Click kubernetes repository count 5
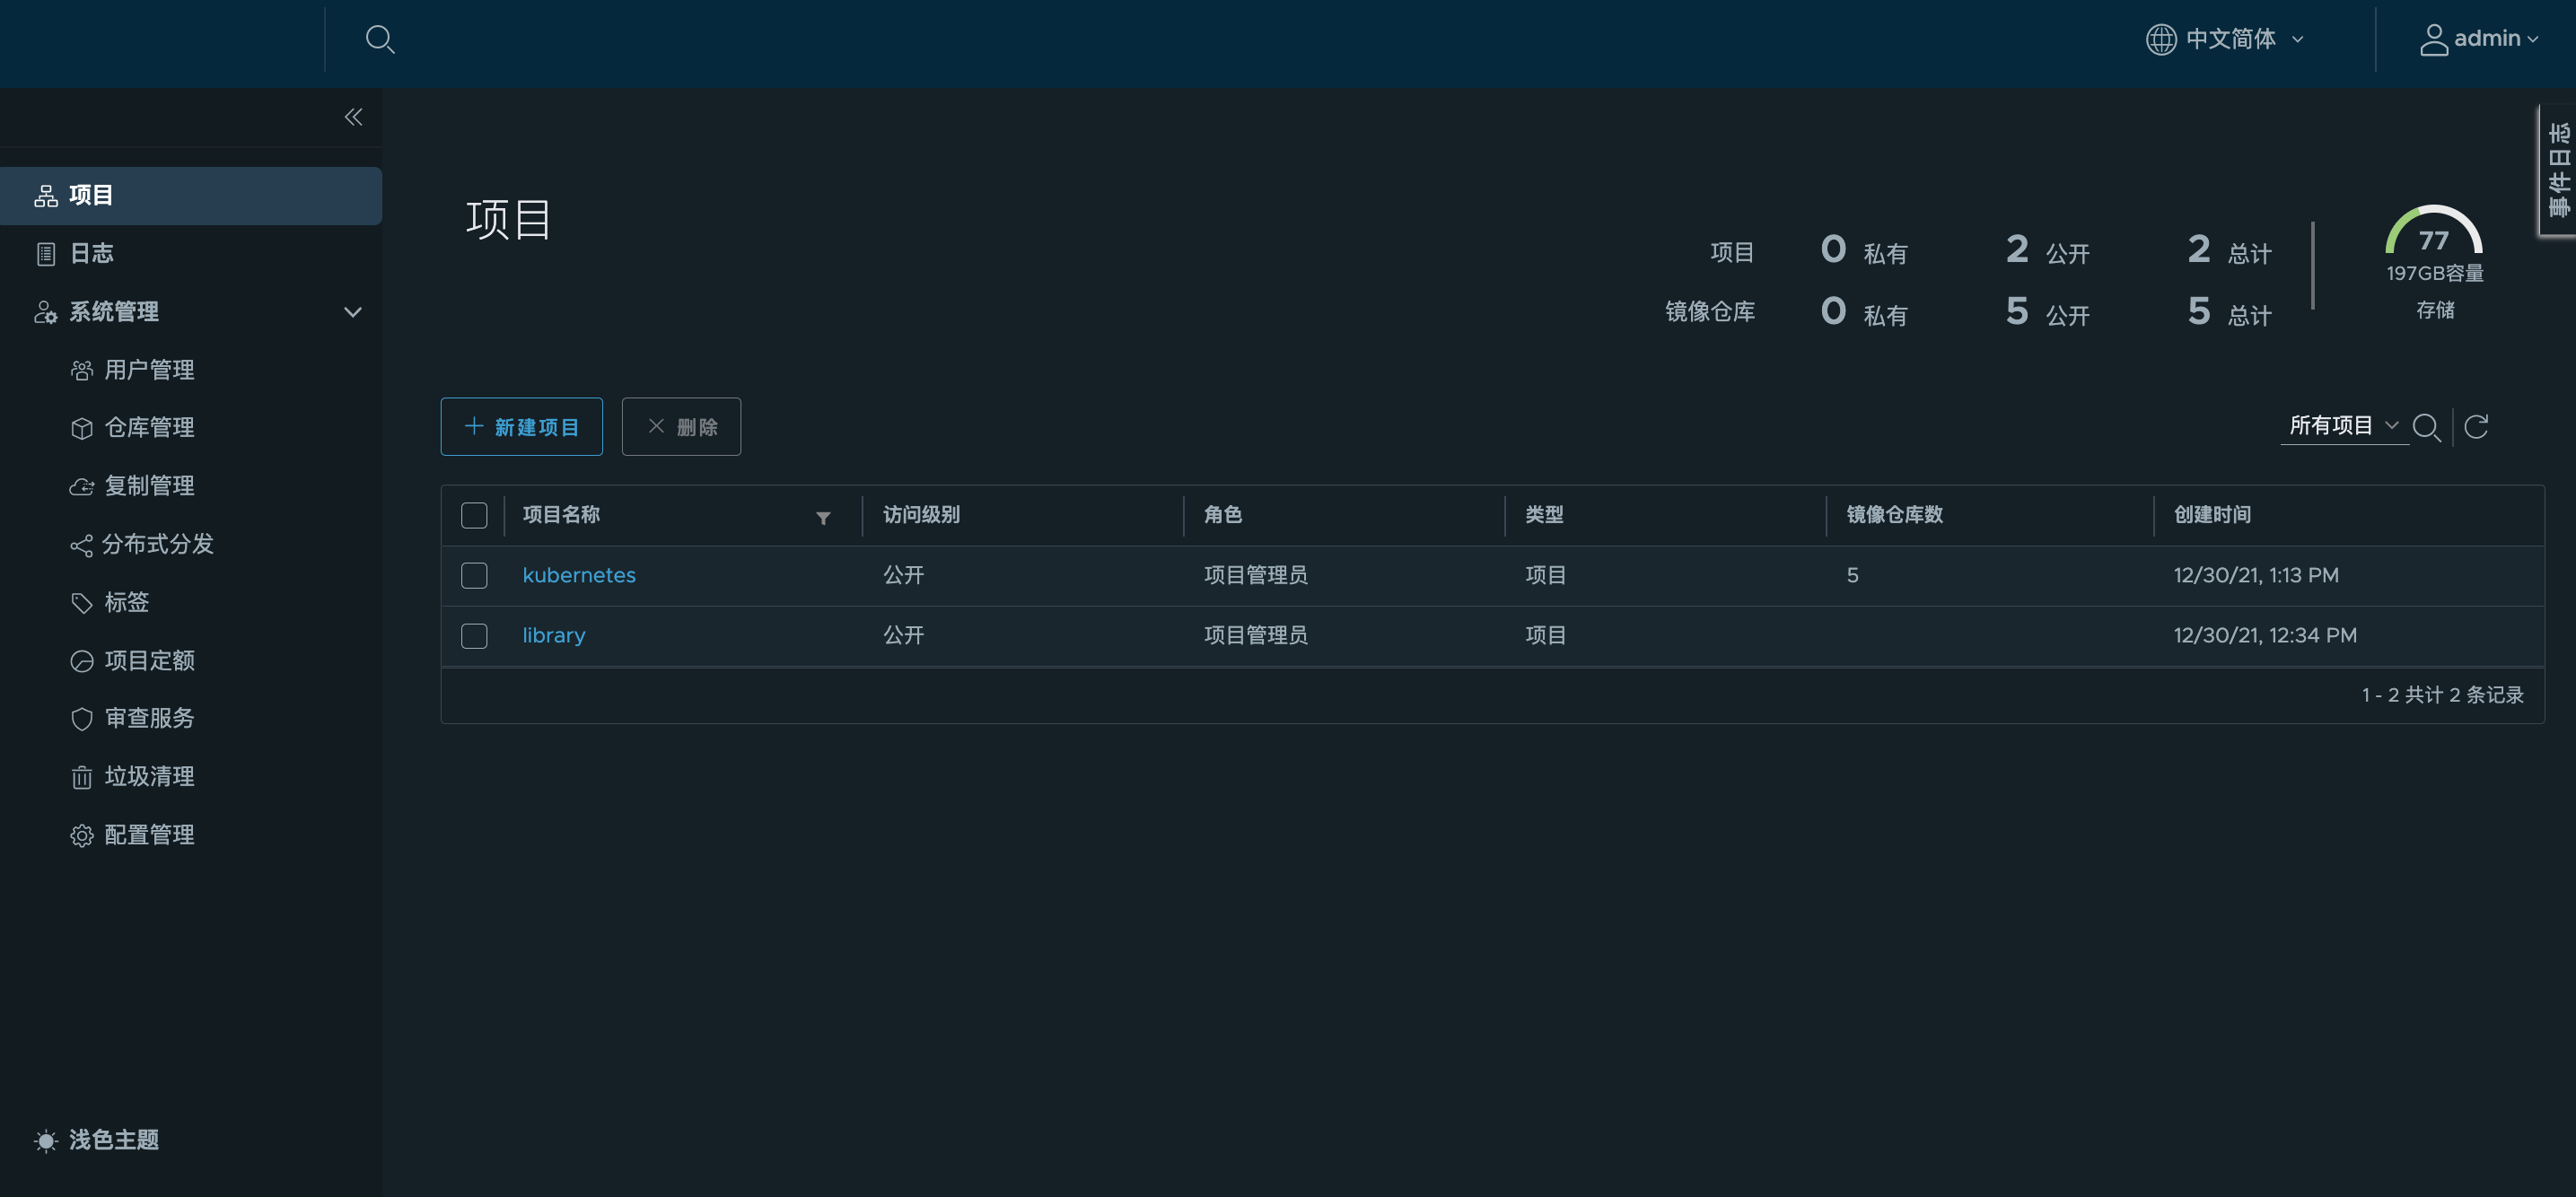This screenshot has width=2576, height=1197. tap(1852, 575)
